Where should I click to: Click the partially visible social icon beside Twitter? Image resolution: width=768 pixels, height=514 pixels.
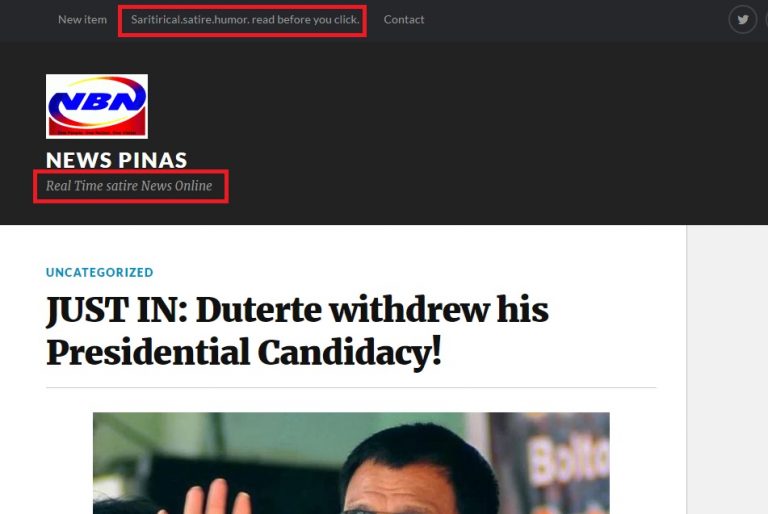coord(766,20)
